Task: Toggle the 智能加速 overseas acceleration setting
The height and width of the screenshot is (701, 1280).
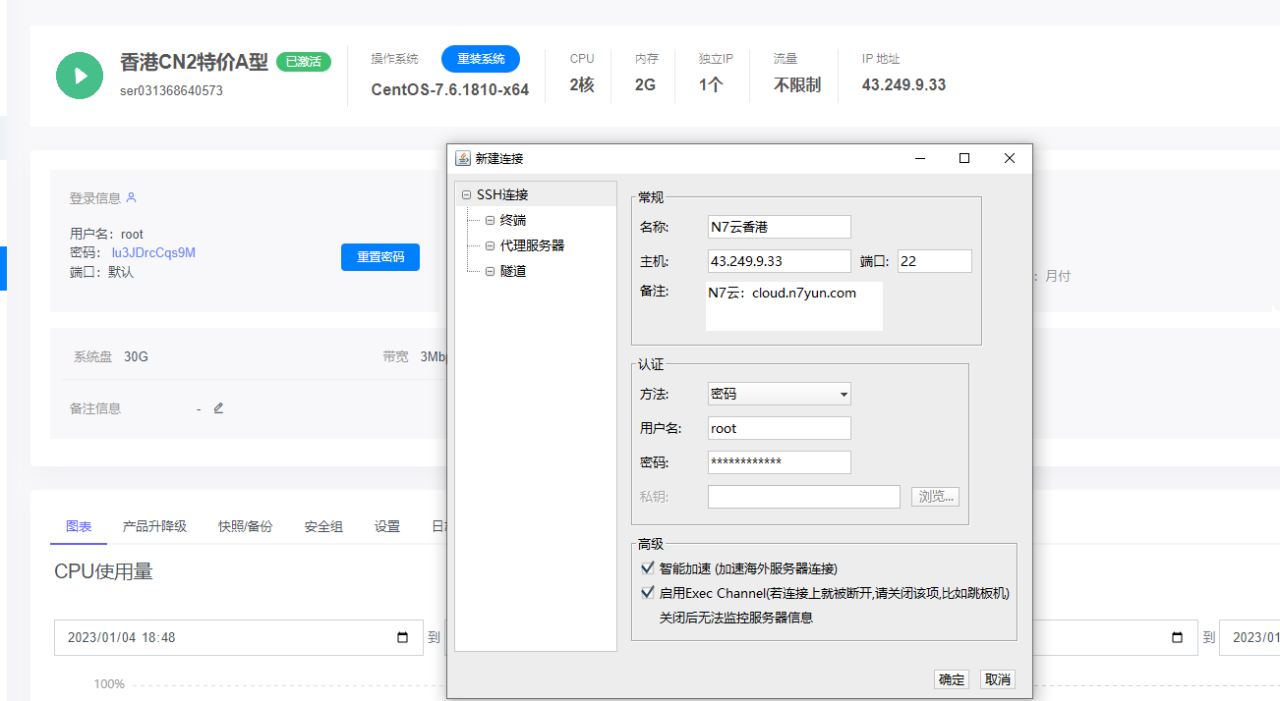Action: click(x=648, y=568)
